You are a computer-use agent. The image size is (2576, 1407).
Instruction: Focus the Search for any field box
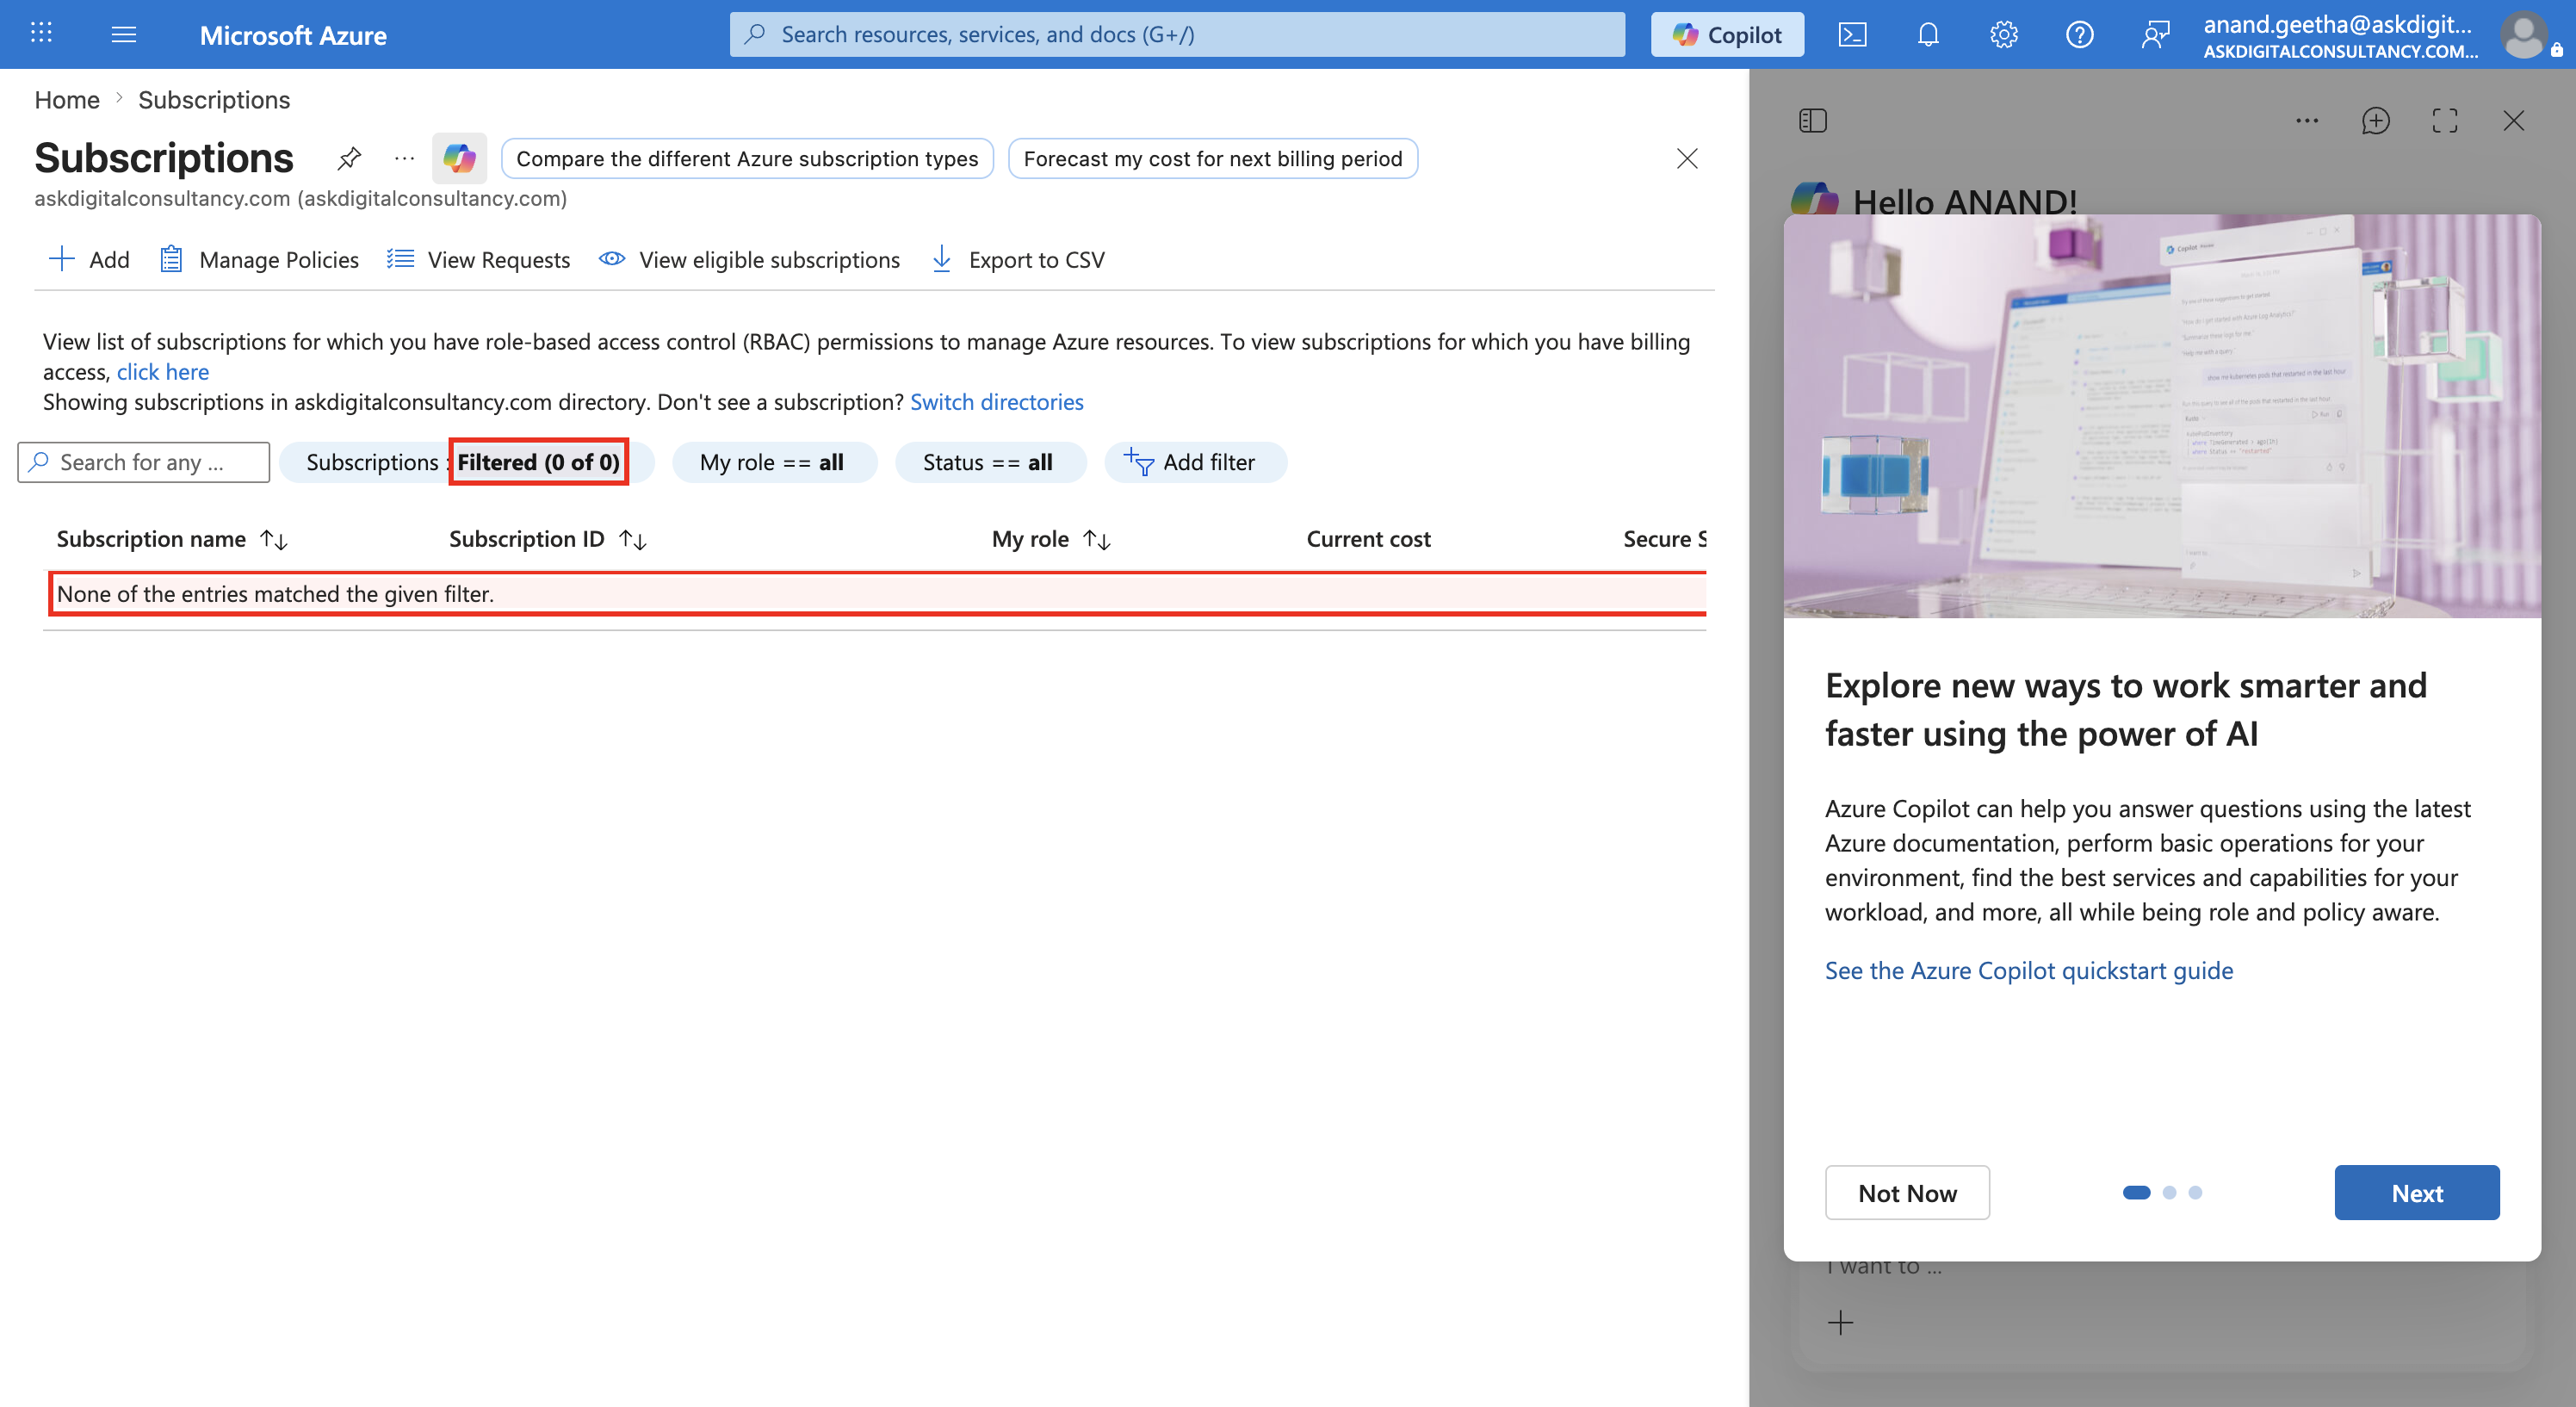144,462
